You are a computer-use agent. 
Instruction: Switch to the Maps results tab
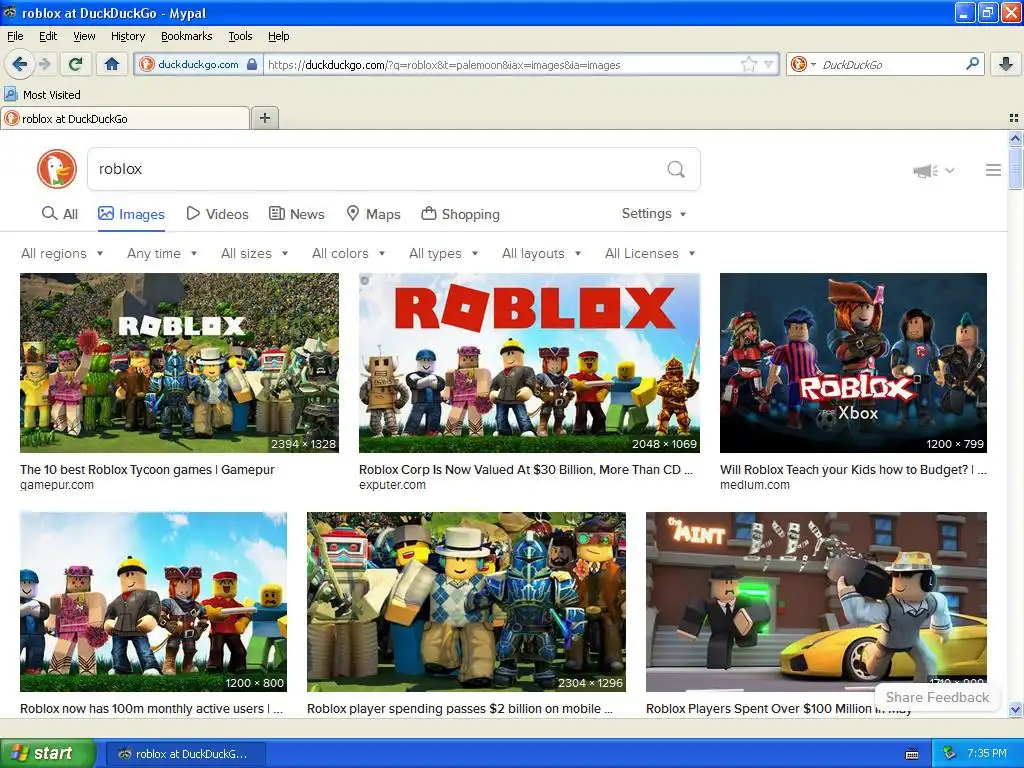[373, 214]
